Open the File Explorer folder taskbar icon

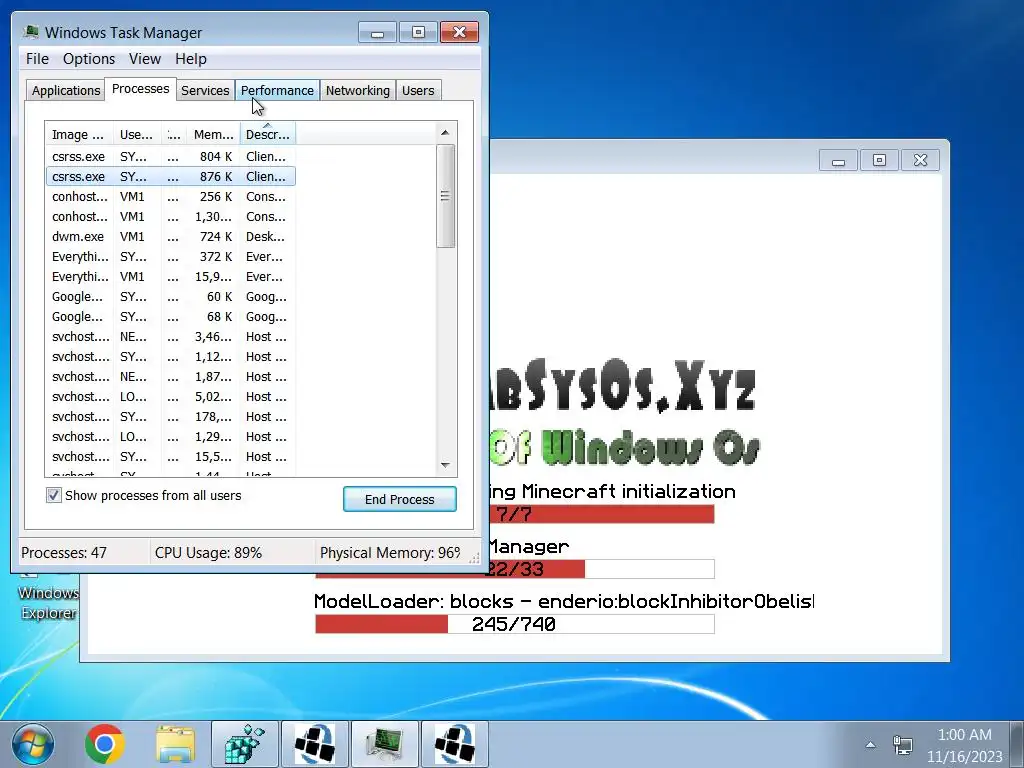pyautogui.click(x=175, y=744)
